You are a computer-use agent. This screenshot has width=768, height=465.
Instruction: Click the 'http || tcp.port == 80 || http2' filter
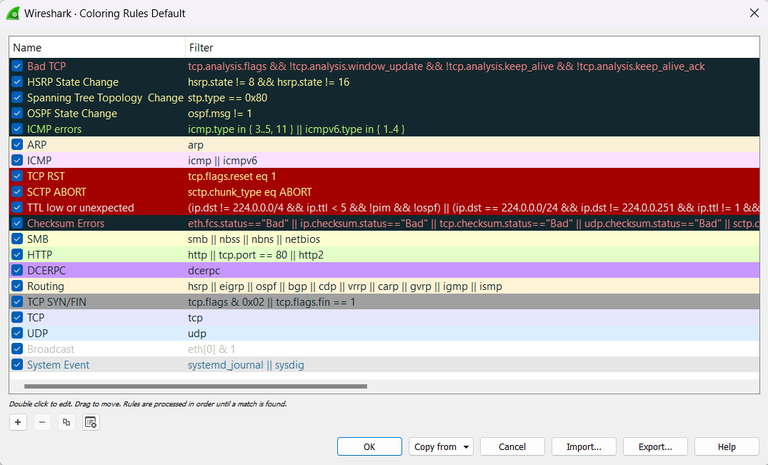click(256, 255)
